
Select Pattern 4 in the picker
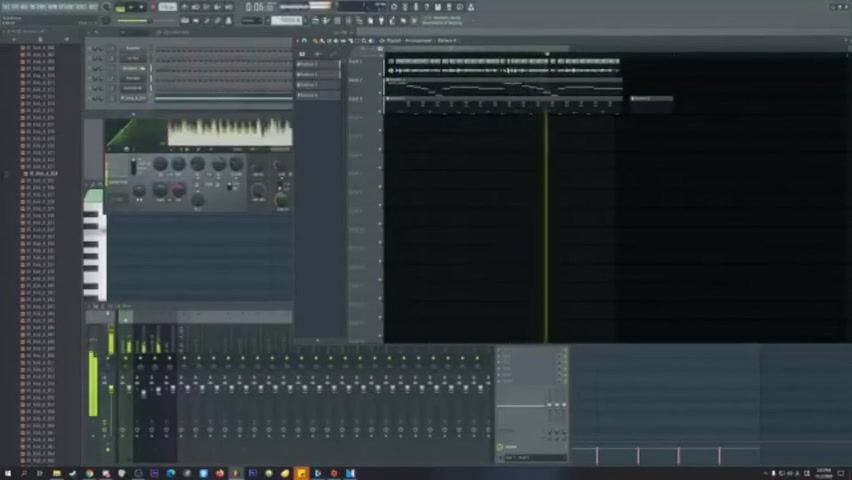point(318,95)
